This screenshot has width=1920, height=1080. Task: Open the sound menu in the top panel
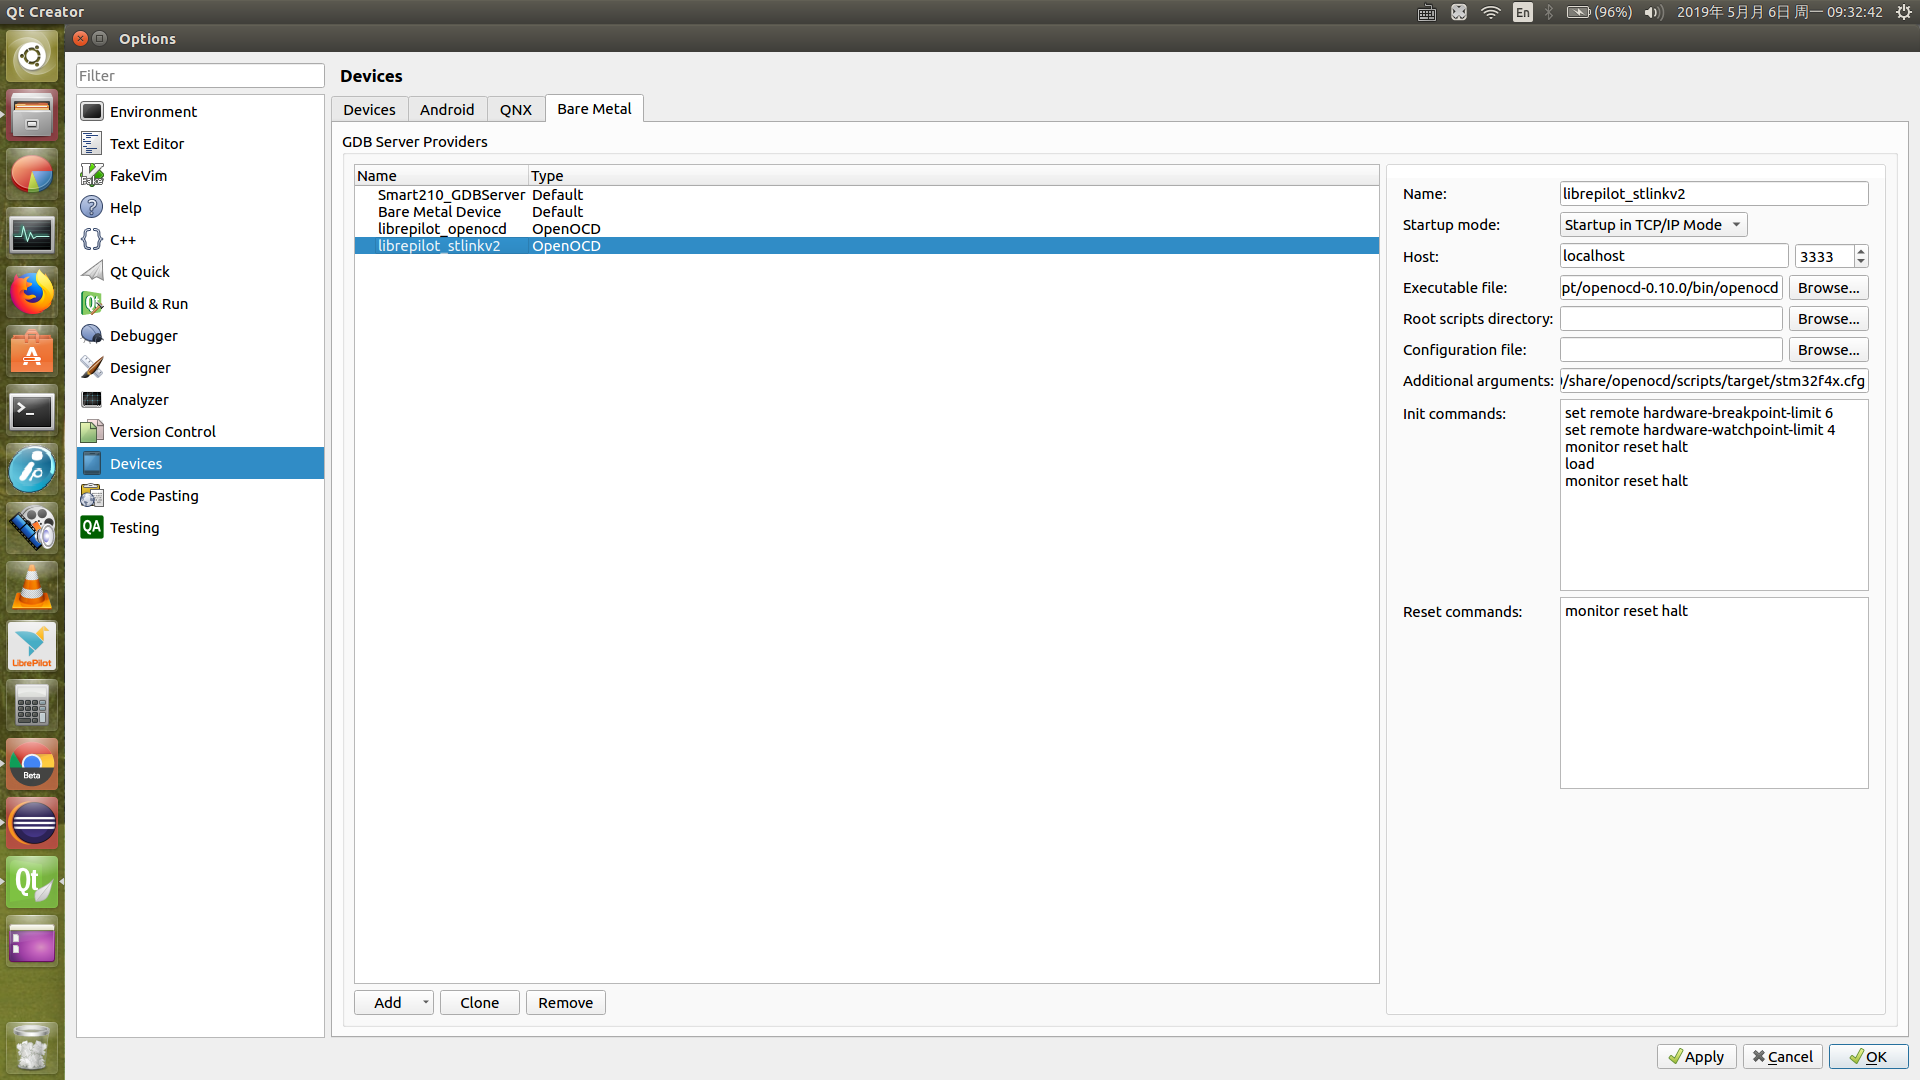point(1652,12)
